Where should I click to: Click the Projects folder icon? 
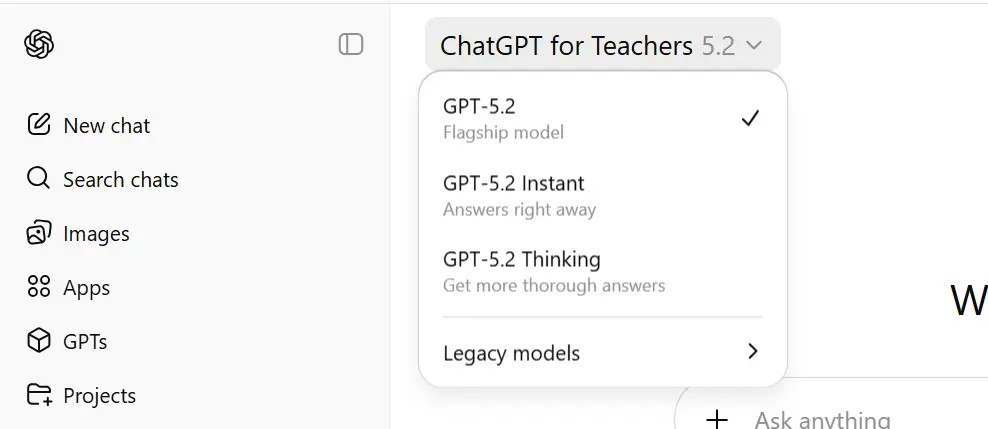click(39, 395)
